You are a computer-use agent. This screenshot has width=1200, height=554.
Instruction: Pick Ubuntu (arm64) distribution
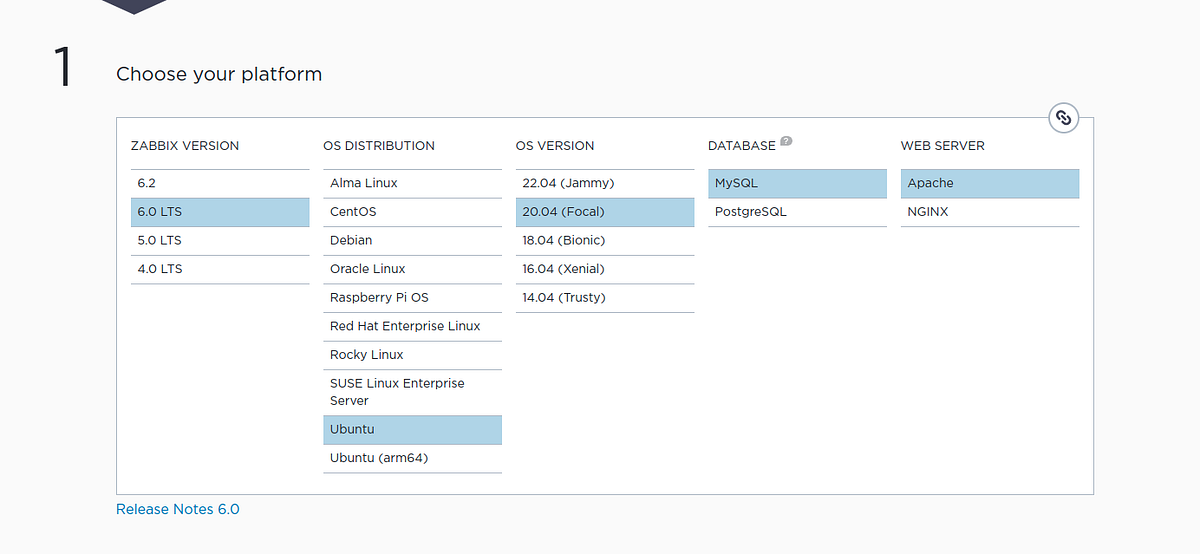pos(412,458)
